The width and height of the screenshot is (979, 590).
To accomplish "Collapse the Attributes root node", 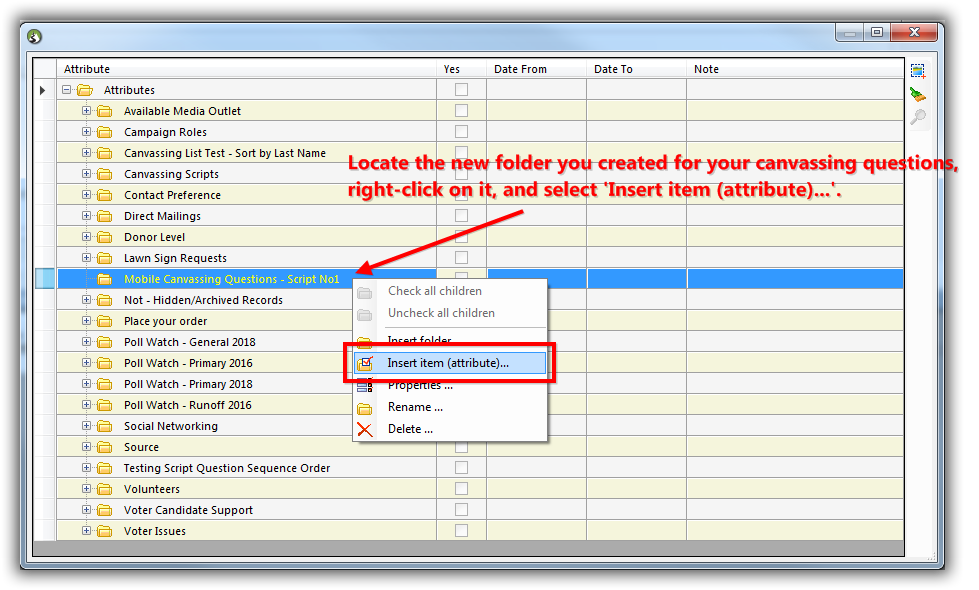I will click(x=67, y=90).
